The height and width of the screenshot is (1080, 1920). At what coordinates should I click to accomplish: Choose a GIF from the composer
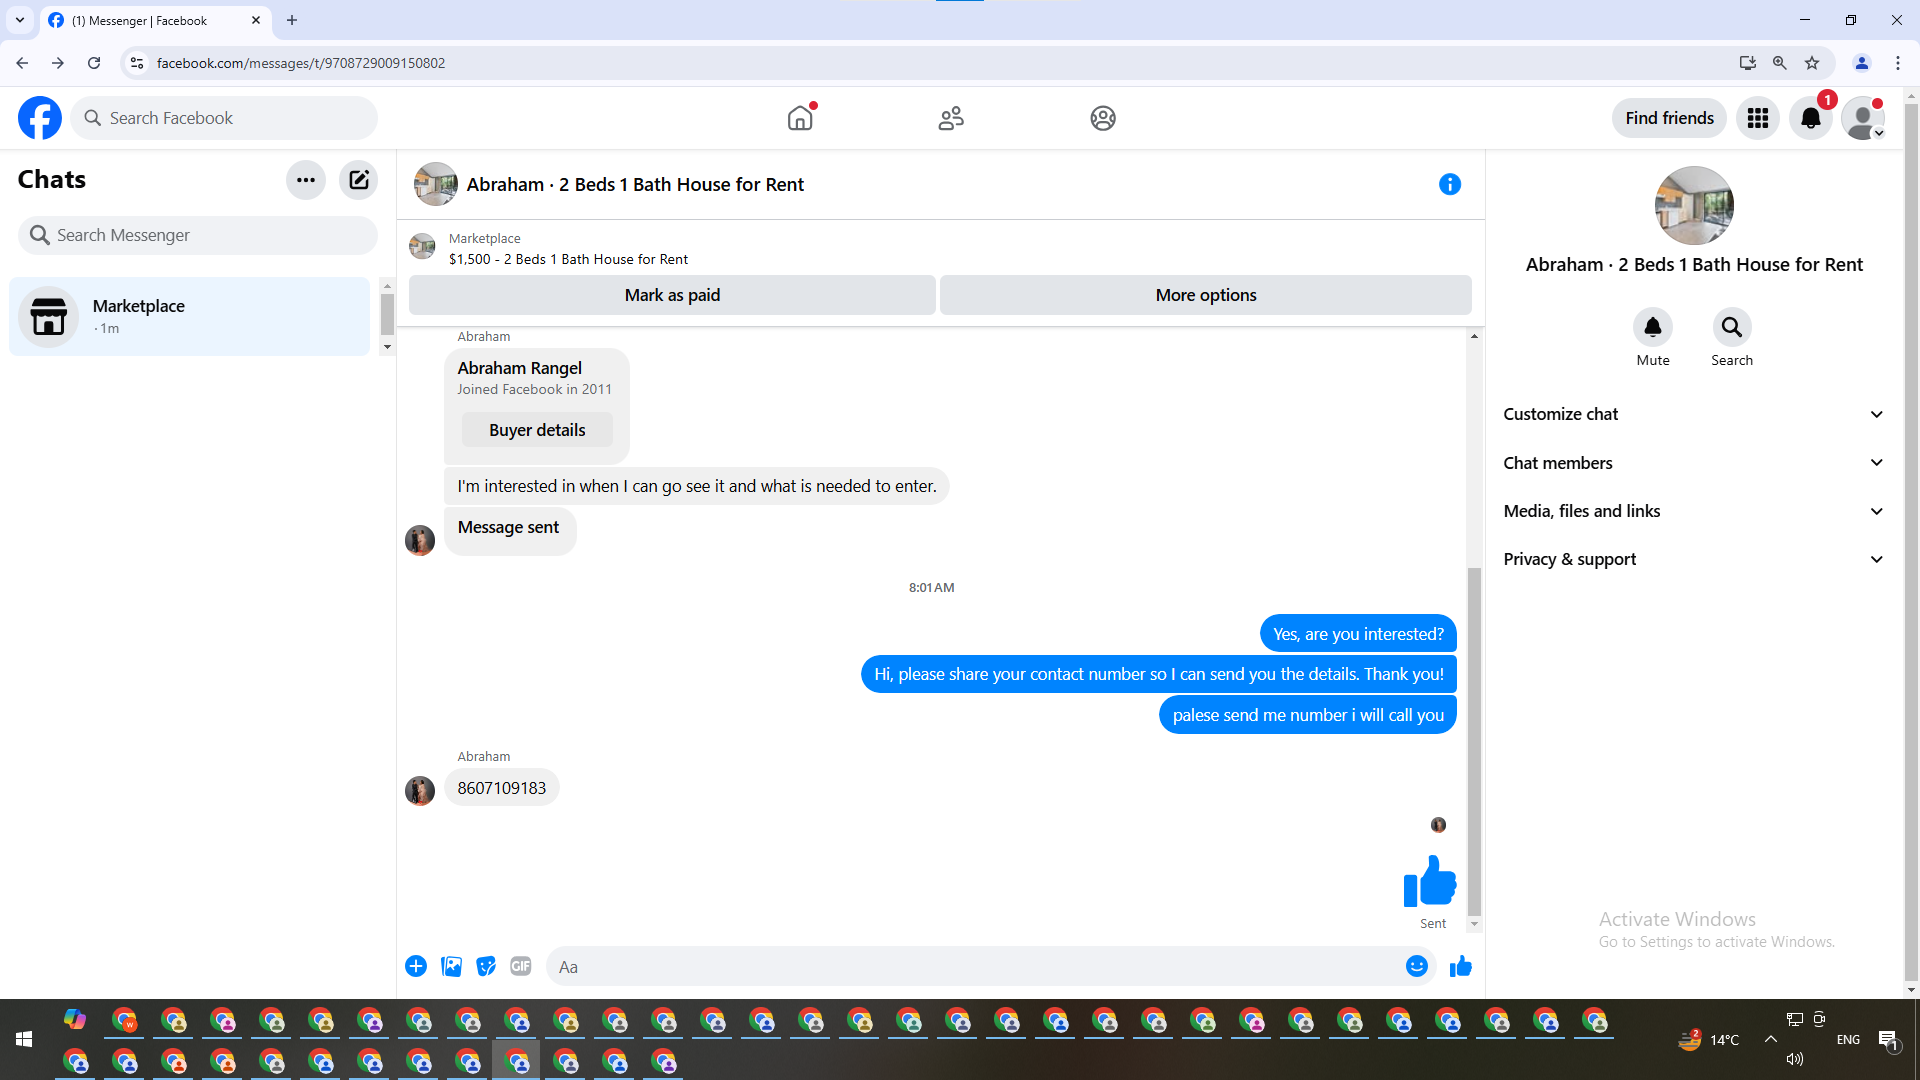pyautogui.click(x=521, y=966)
